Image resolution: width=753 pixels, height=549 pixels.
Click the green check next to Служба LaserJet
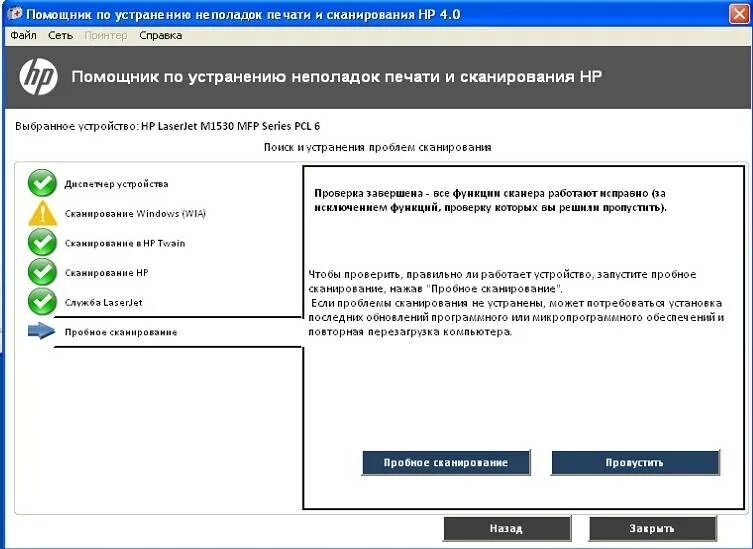[x=42, y=302]
